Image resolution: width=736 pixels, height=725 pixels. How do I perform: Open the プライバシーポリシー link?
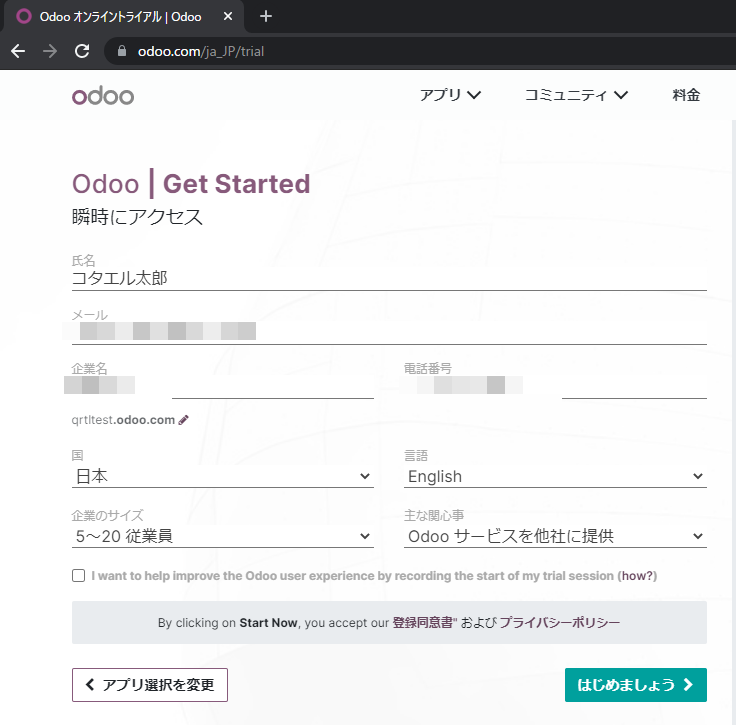(x=560, y=622)
